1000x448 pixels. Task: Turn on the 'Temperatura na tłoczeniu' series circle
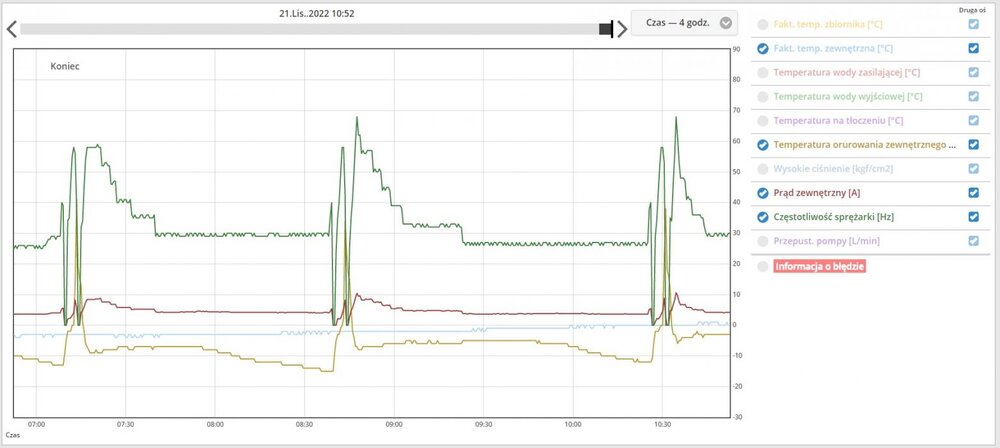point(764,121)
